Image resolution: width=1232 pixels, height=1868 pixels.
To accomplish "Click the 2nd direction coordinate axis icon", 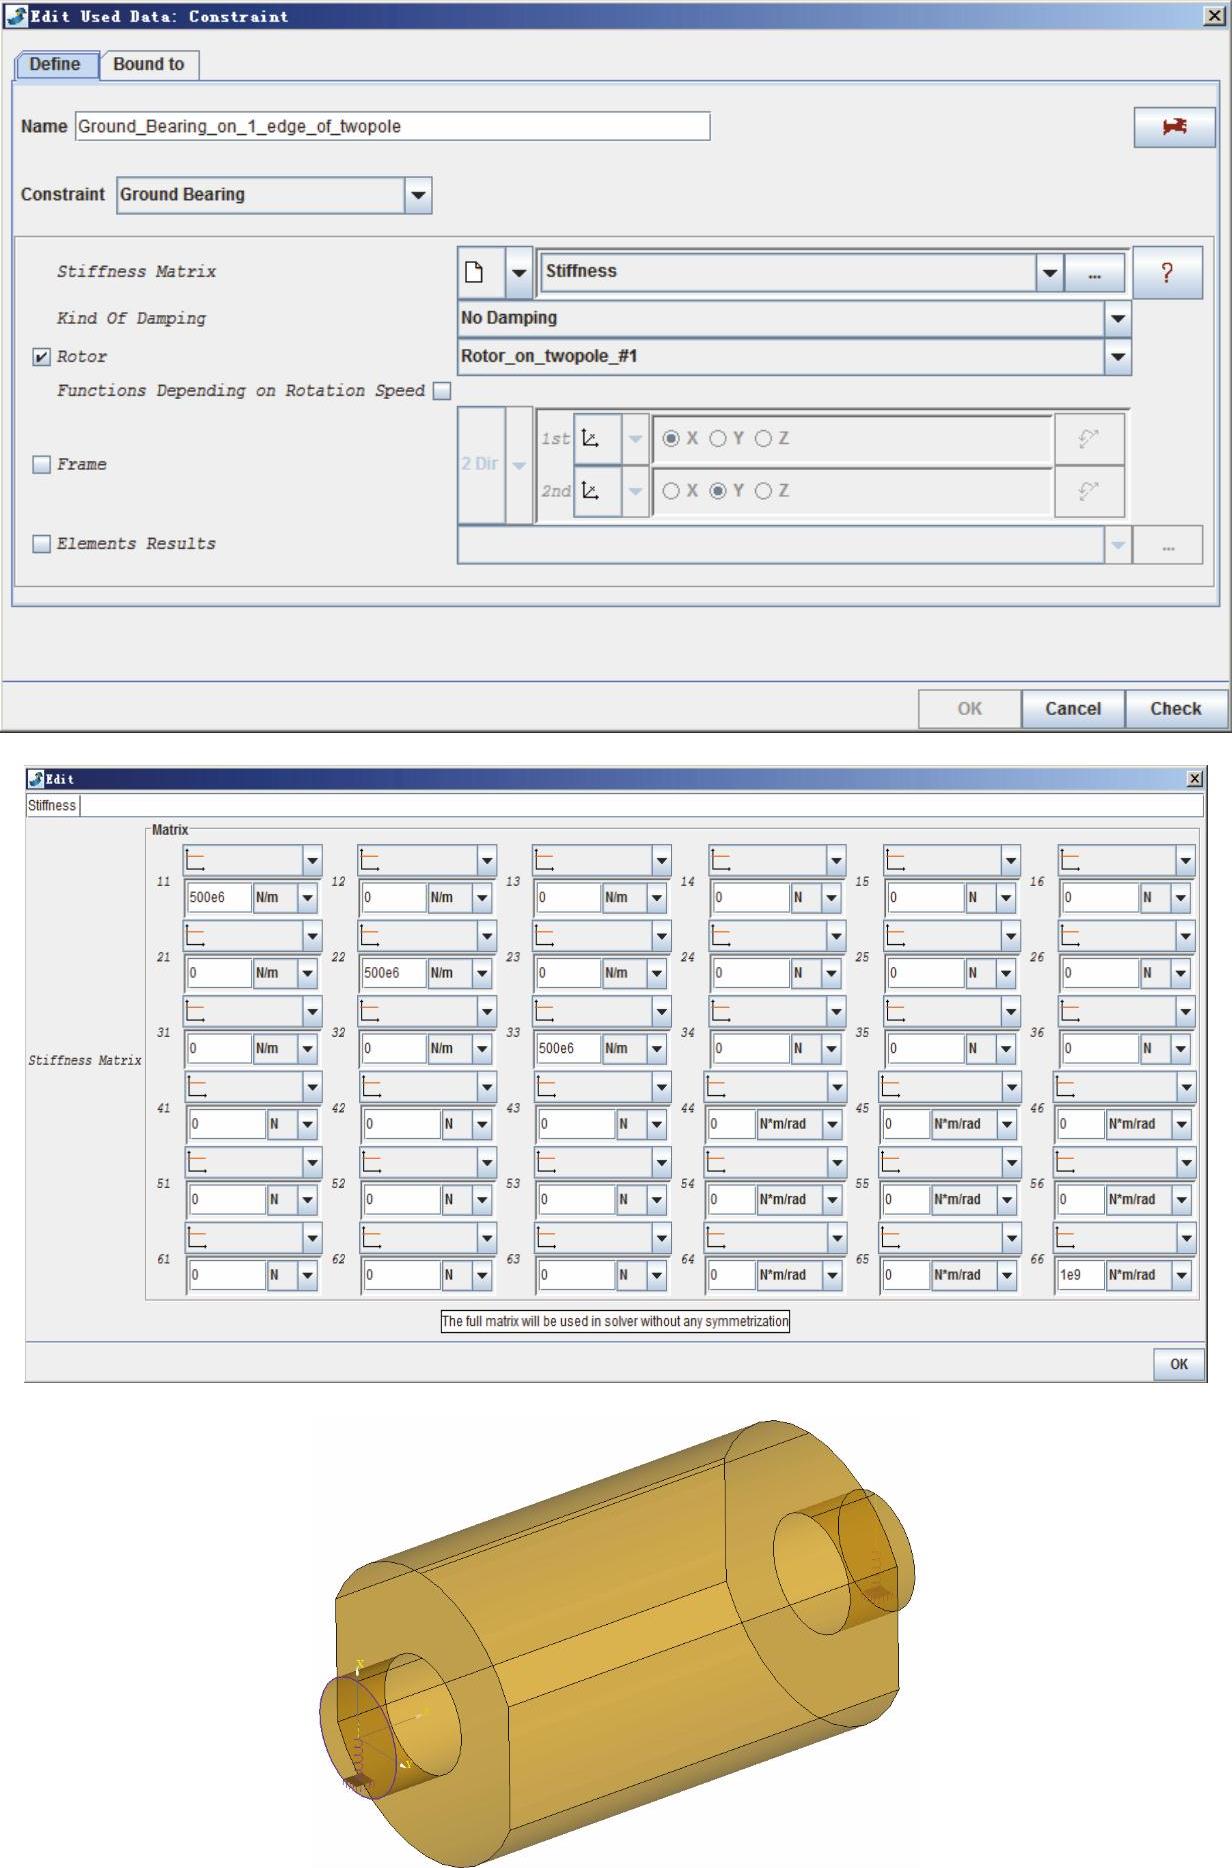I will click(591, 491).
